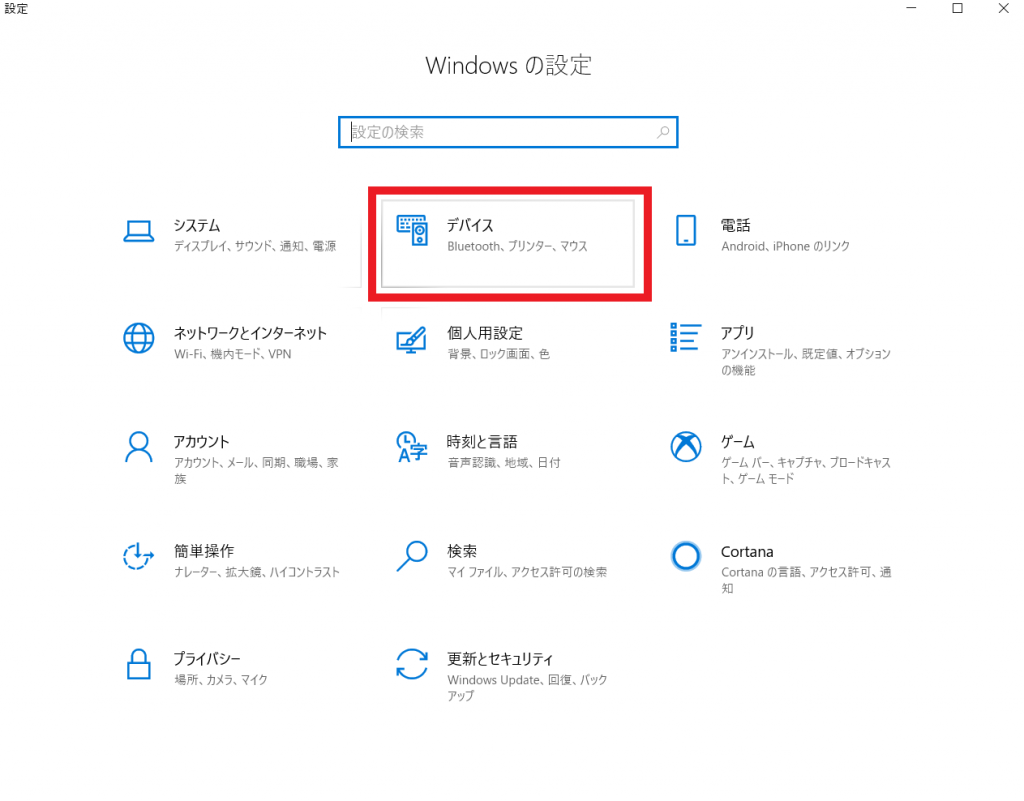This screenshot has width=1024, height=801.
Task: Open the システム laptop icon
Action: [x=138, y=231]
